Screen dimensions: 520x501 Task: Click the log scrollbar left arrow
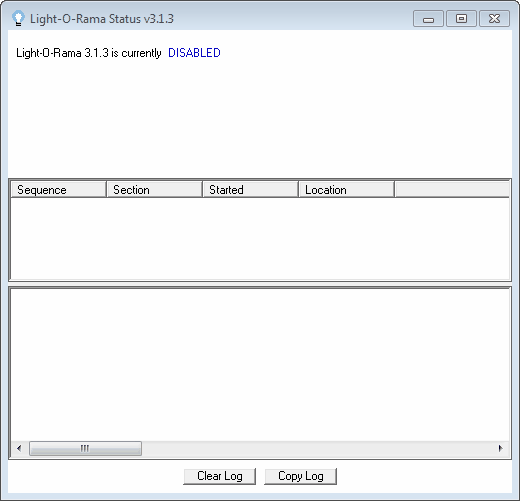(19, 448)
